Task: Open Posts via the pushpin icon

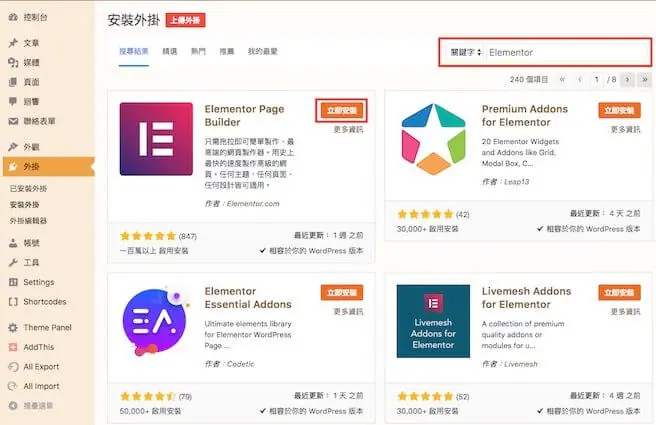Action: click(x=13, y=43)
